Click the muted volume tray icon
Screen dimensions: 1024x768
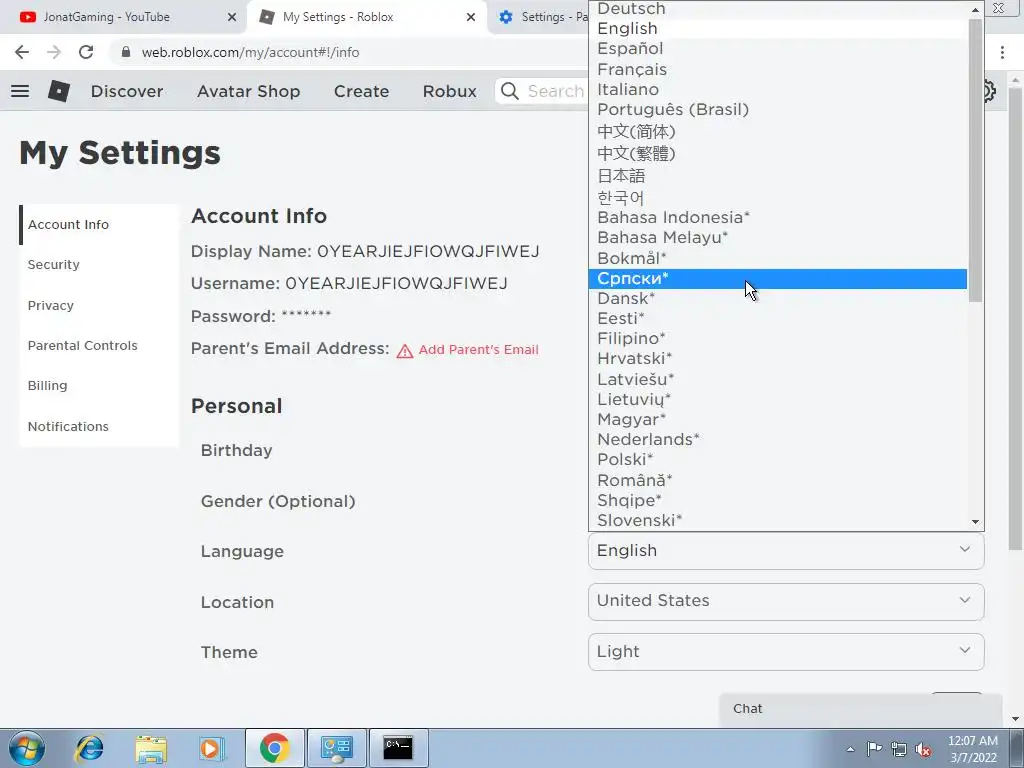[x=923, y=749]
